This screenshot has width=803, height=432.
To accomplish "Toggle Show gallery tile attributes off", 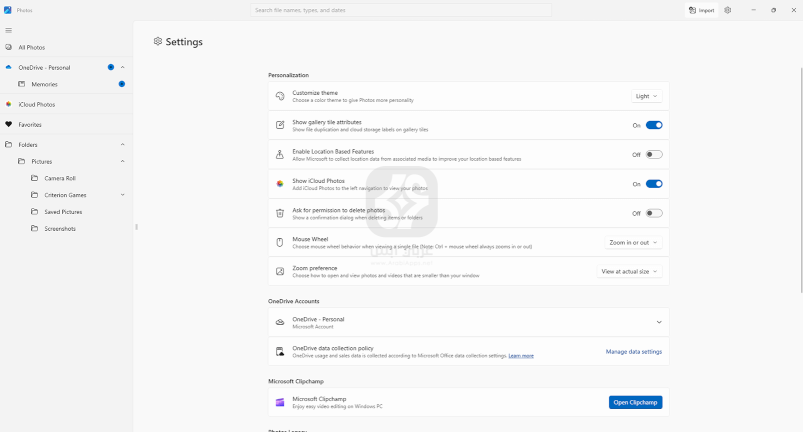I will 654,126.
